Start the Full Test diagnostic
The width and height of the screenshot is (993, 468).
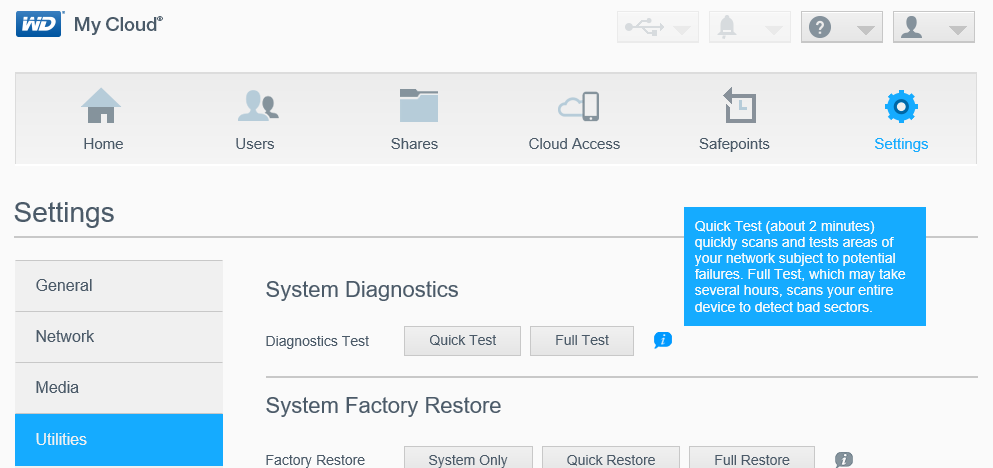pos(582,340)
